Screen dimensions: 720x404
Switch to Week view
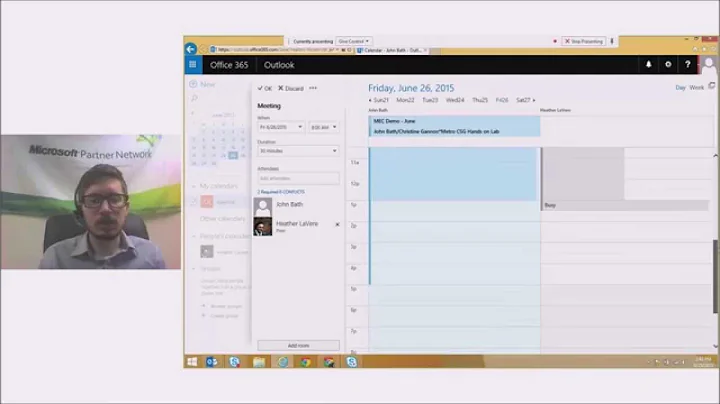click(x=697, y=88)
